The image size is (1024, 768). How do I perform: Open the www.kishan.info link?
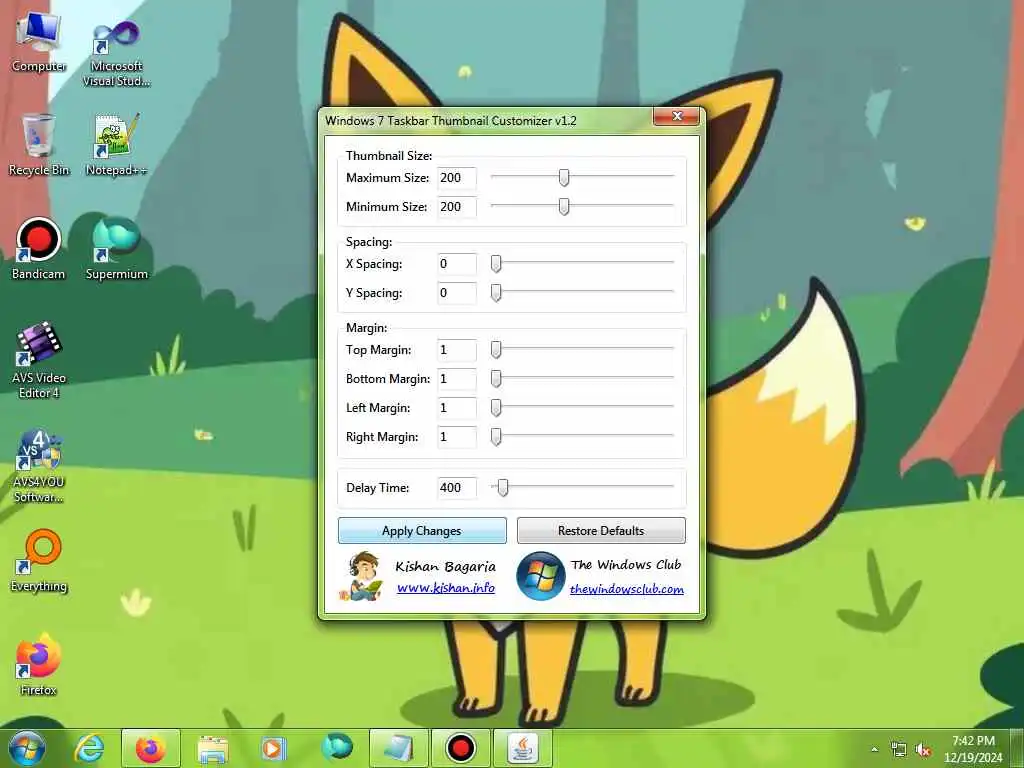point(446,588)
